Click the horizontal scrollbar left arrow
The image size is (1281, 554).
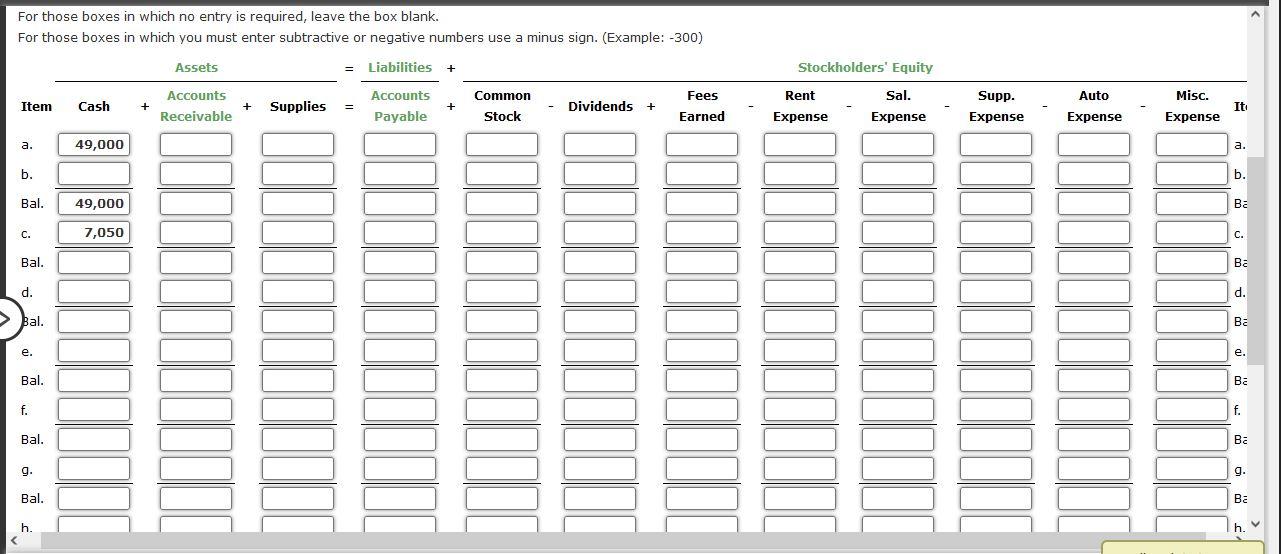[x=14, y=541]
